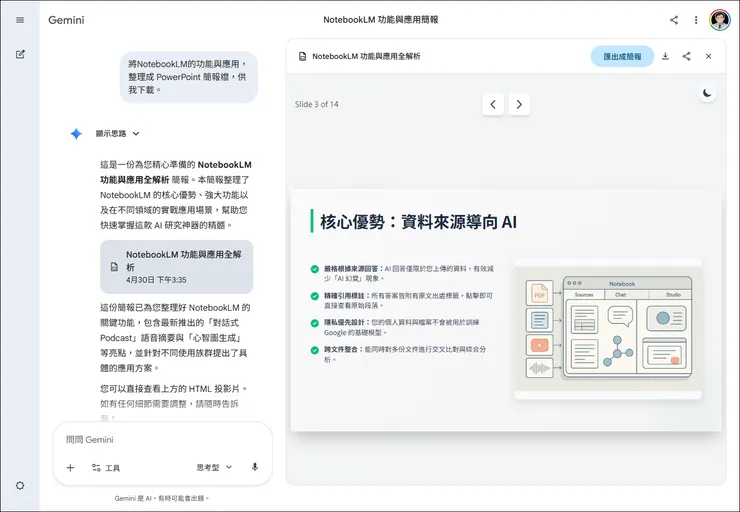Click the conversation title NotebookLM 功能與應用簡報
Screen dimensions: 740x512
point(381,20)
